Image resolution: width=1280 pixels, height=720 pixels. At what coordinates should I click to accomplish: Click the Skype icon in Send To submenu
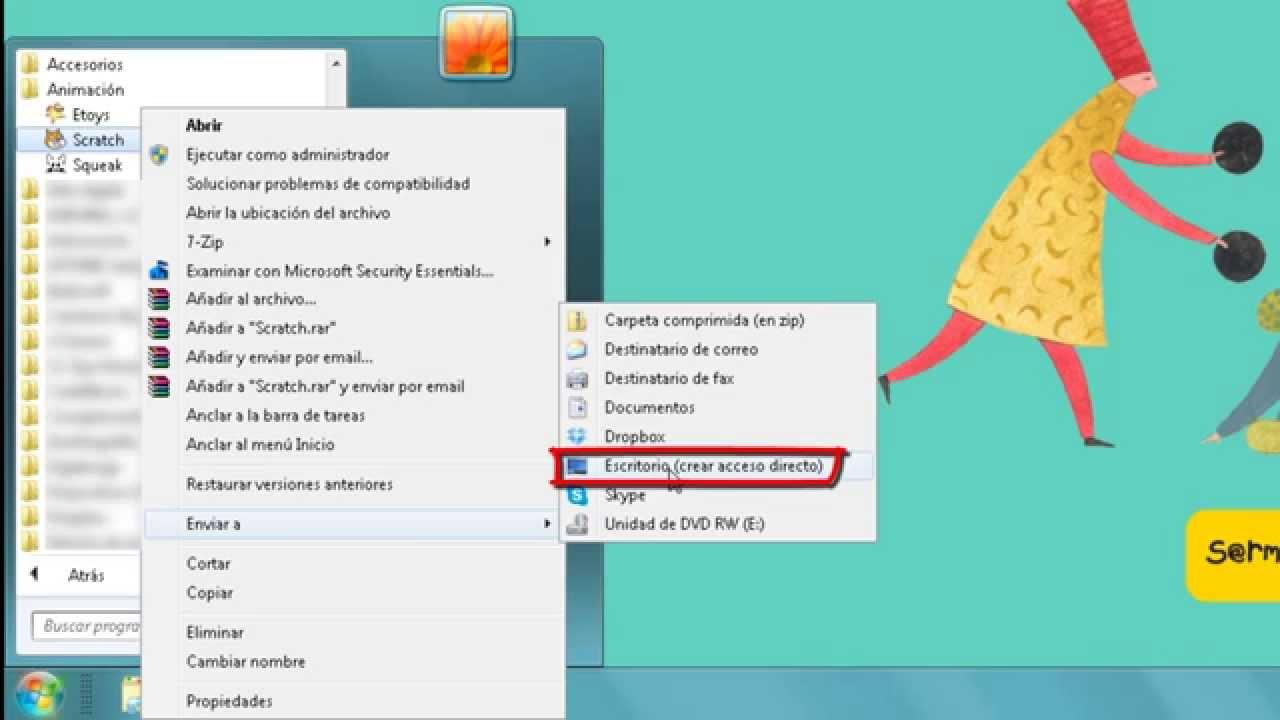[x=577, y=495]
